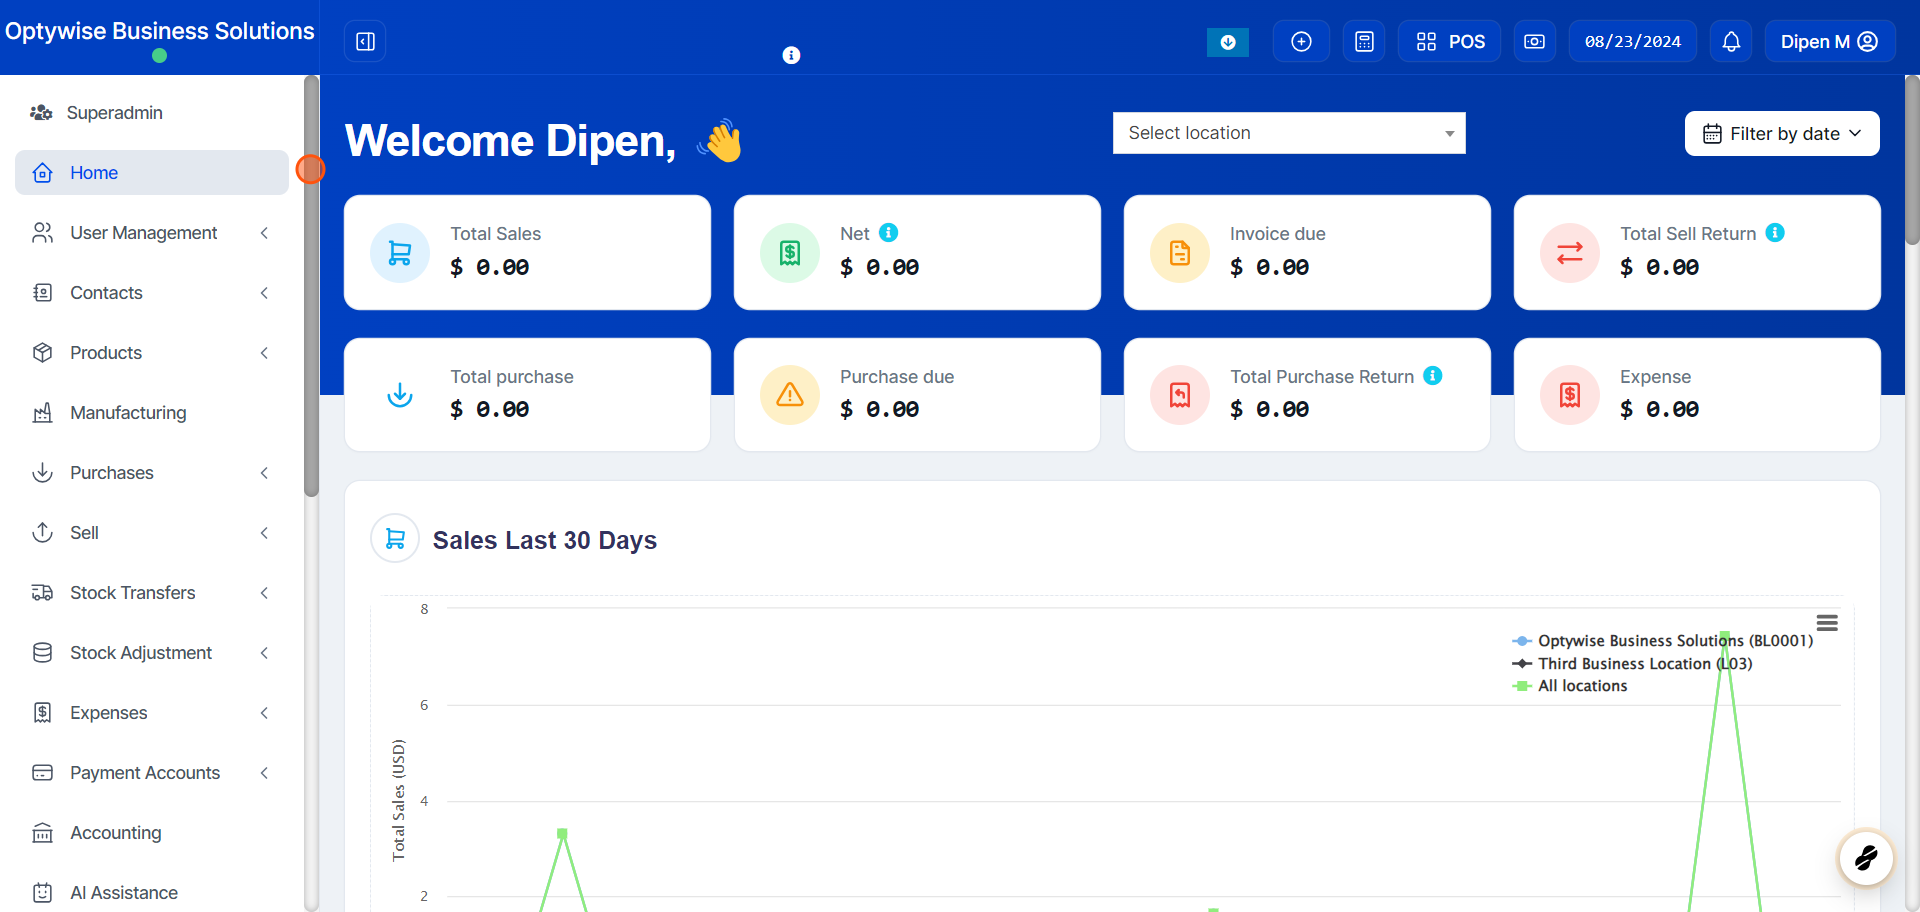Click the Stock Transfers truck icon
1920x912 pixels.
coord(42,593)
